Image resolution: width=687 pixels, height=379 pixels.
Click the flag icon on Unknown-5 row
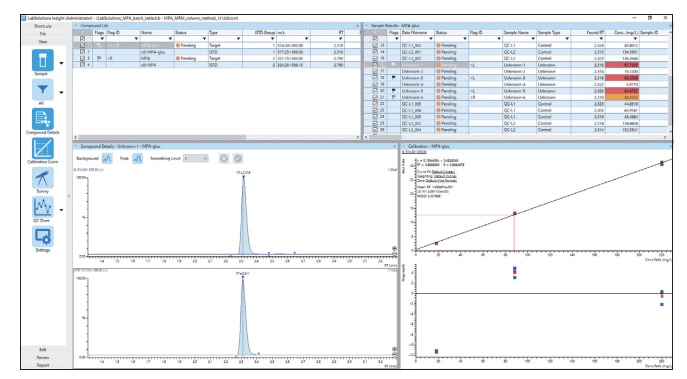[393, 91]
